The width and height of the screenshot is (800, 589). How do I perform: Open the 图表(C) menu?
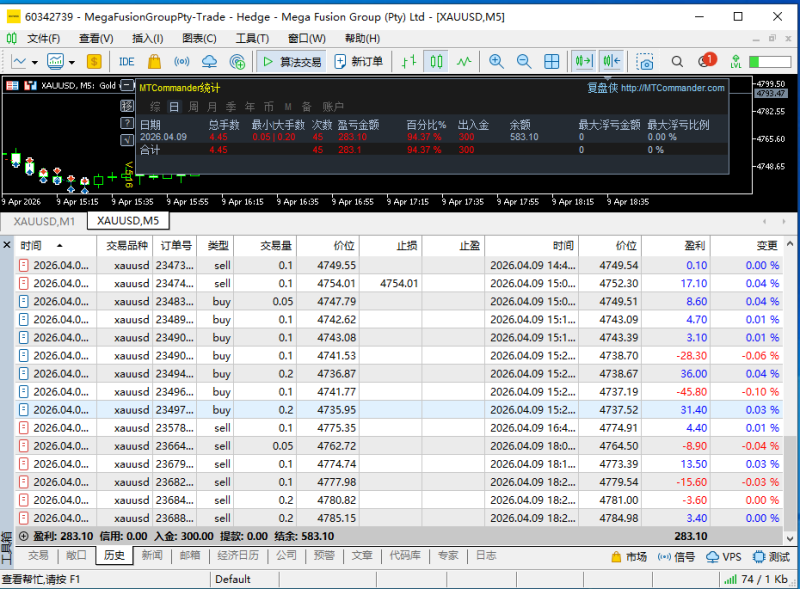coord(200,38)
